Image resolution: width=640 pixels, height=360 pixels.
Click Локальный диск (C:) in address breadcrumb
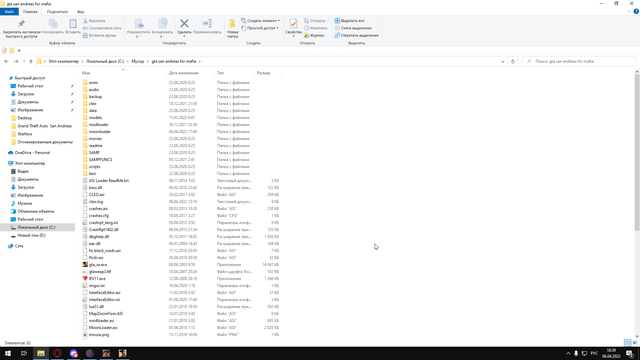(x=104, y=61)
